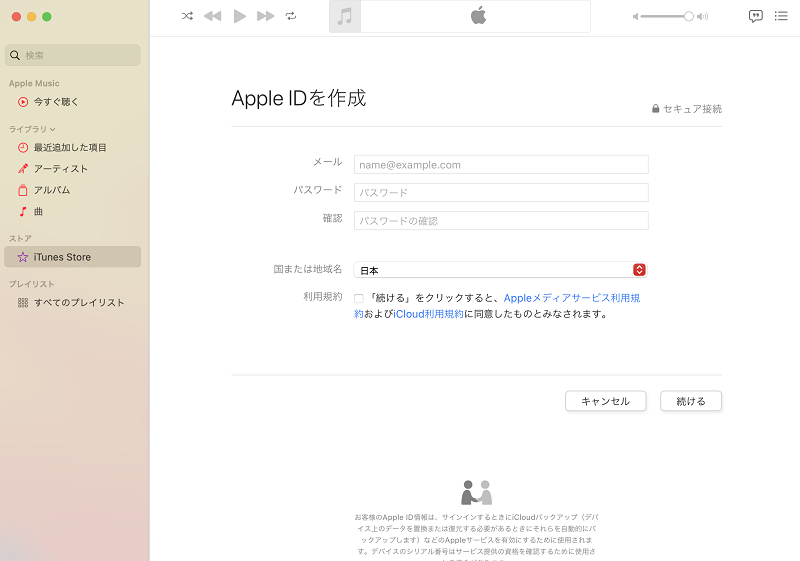Click the lock icon beside セキュア接続

[656, 109]
